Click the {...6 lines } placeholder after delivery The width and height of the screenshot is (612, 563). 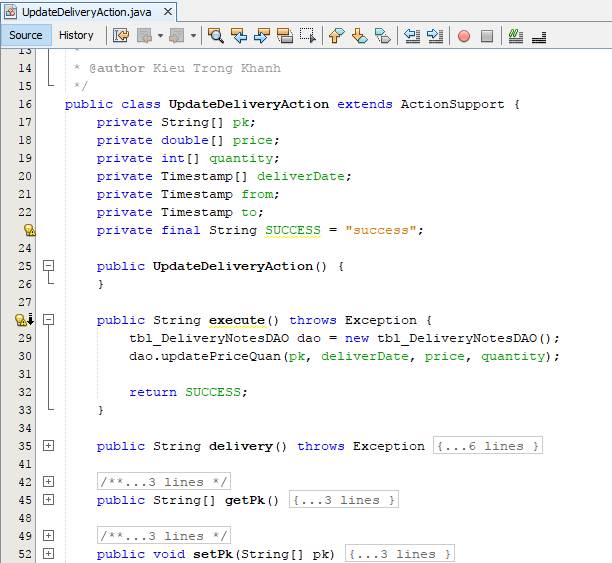pos(488,445)
